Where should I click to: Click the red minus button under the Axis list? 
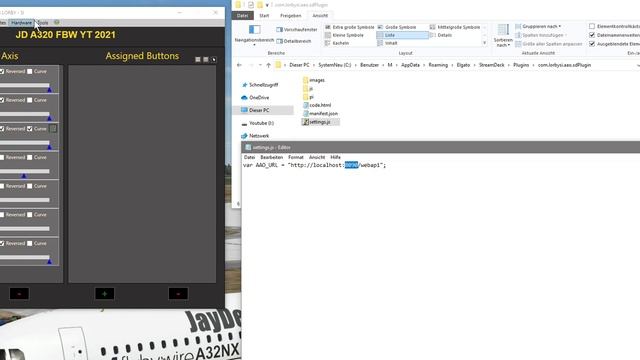(19, 293)
